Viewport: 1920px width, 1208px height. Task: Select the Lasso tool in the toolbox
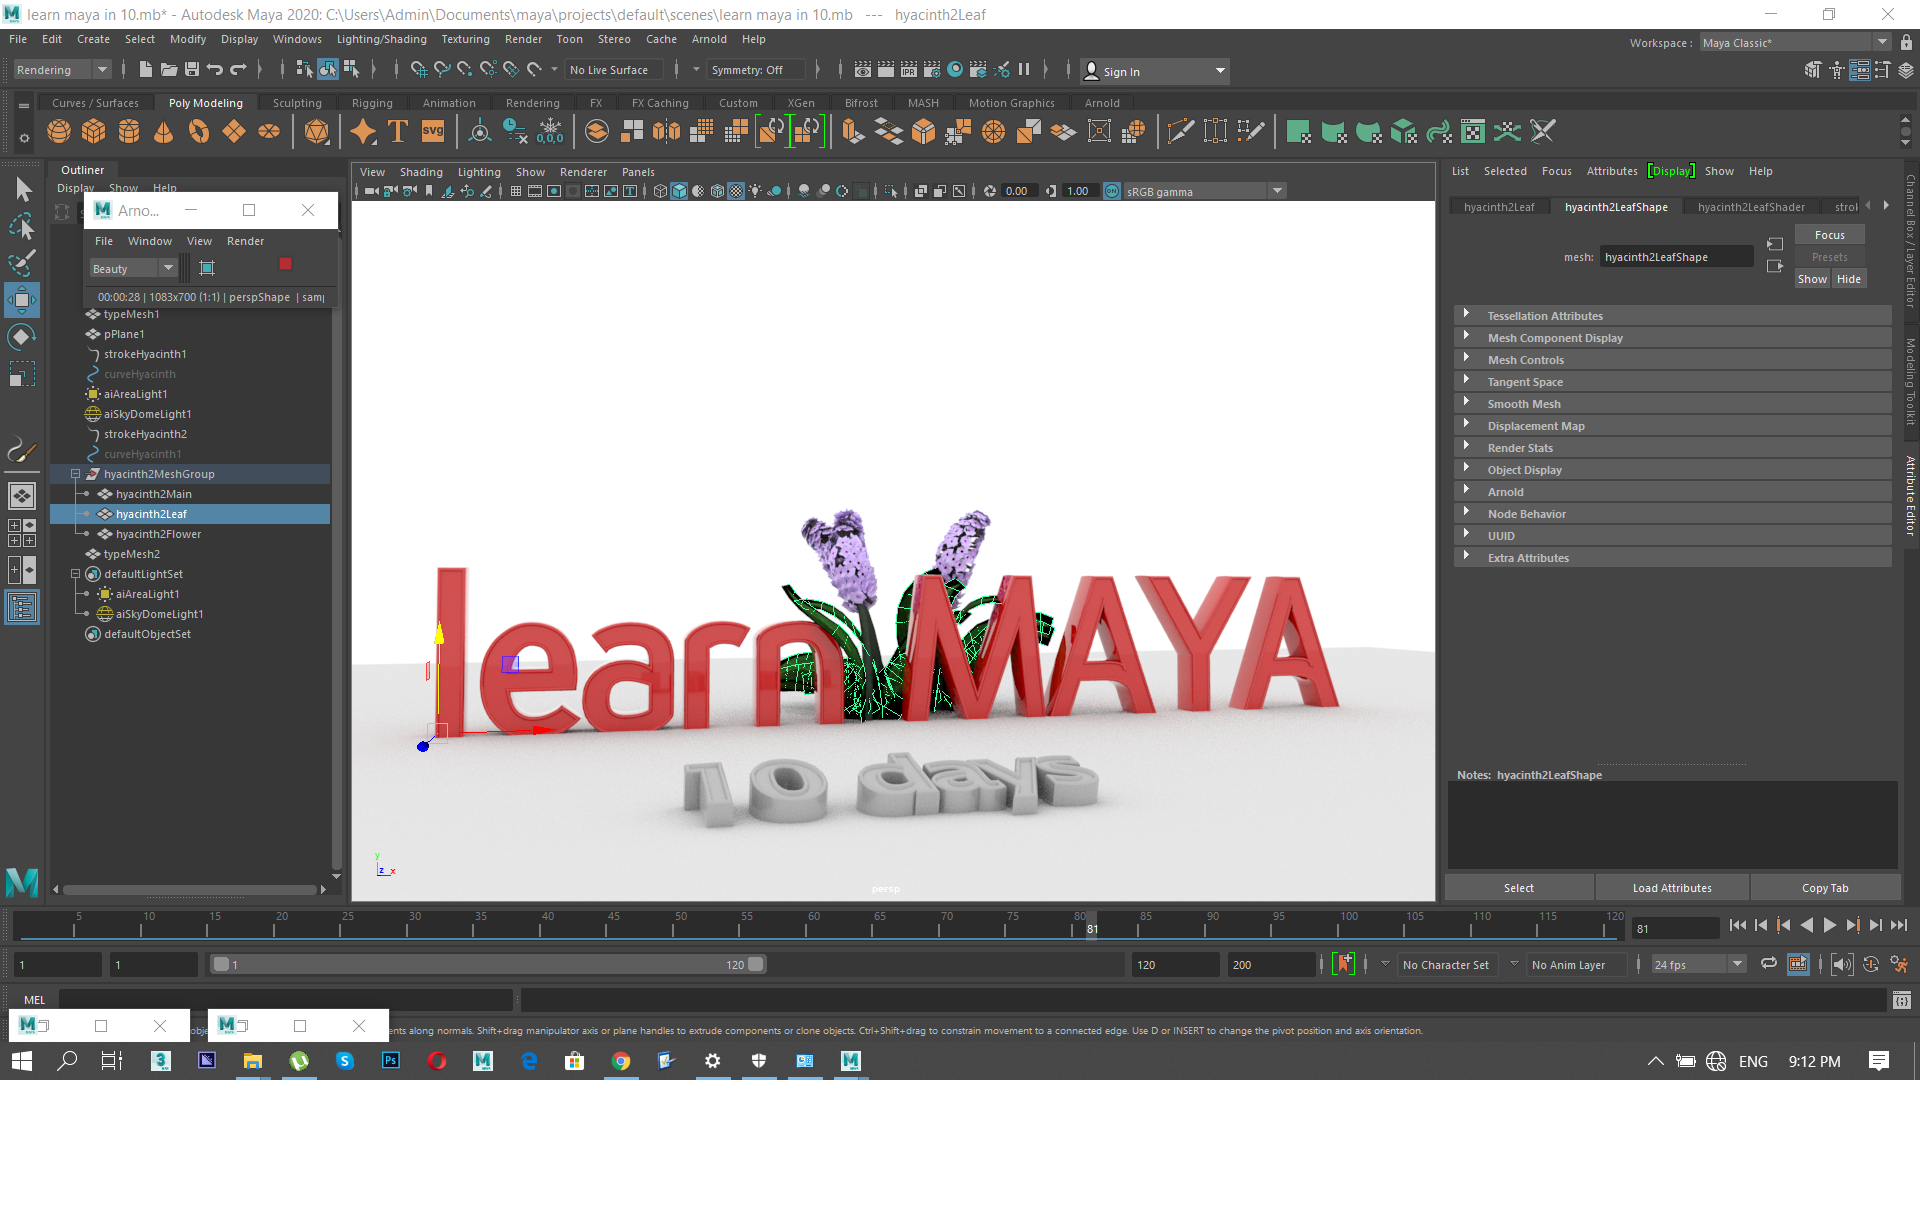coord(22,227)
